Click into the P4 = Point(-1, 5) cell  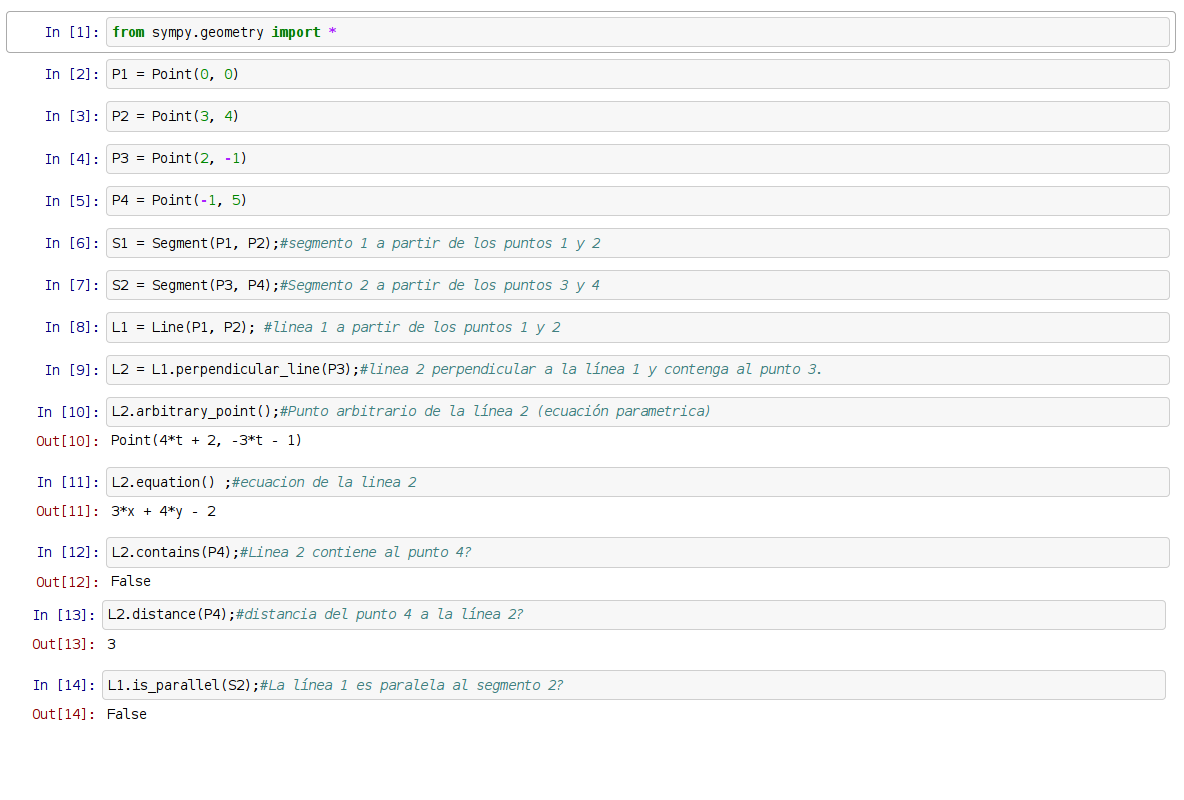[638, 201]
